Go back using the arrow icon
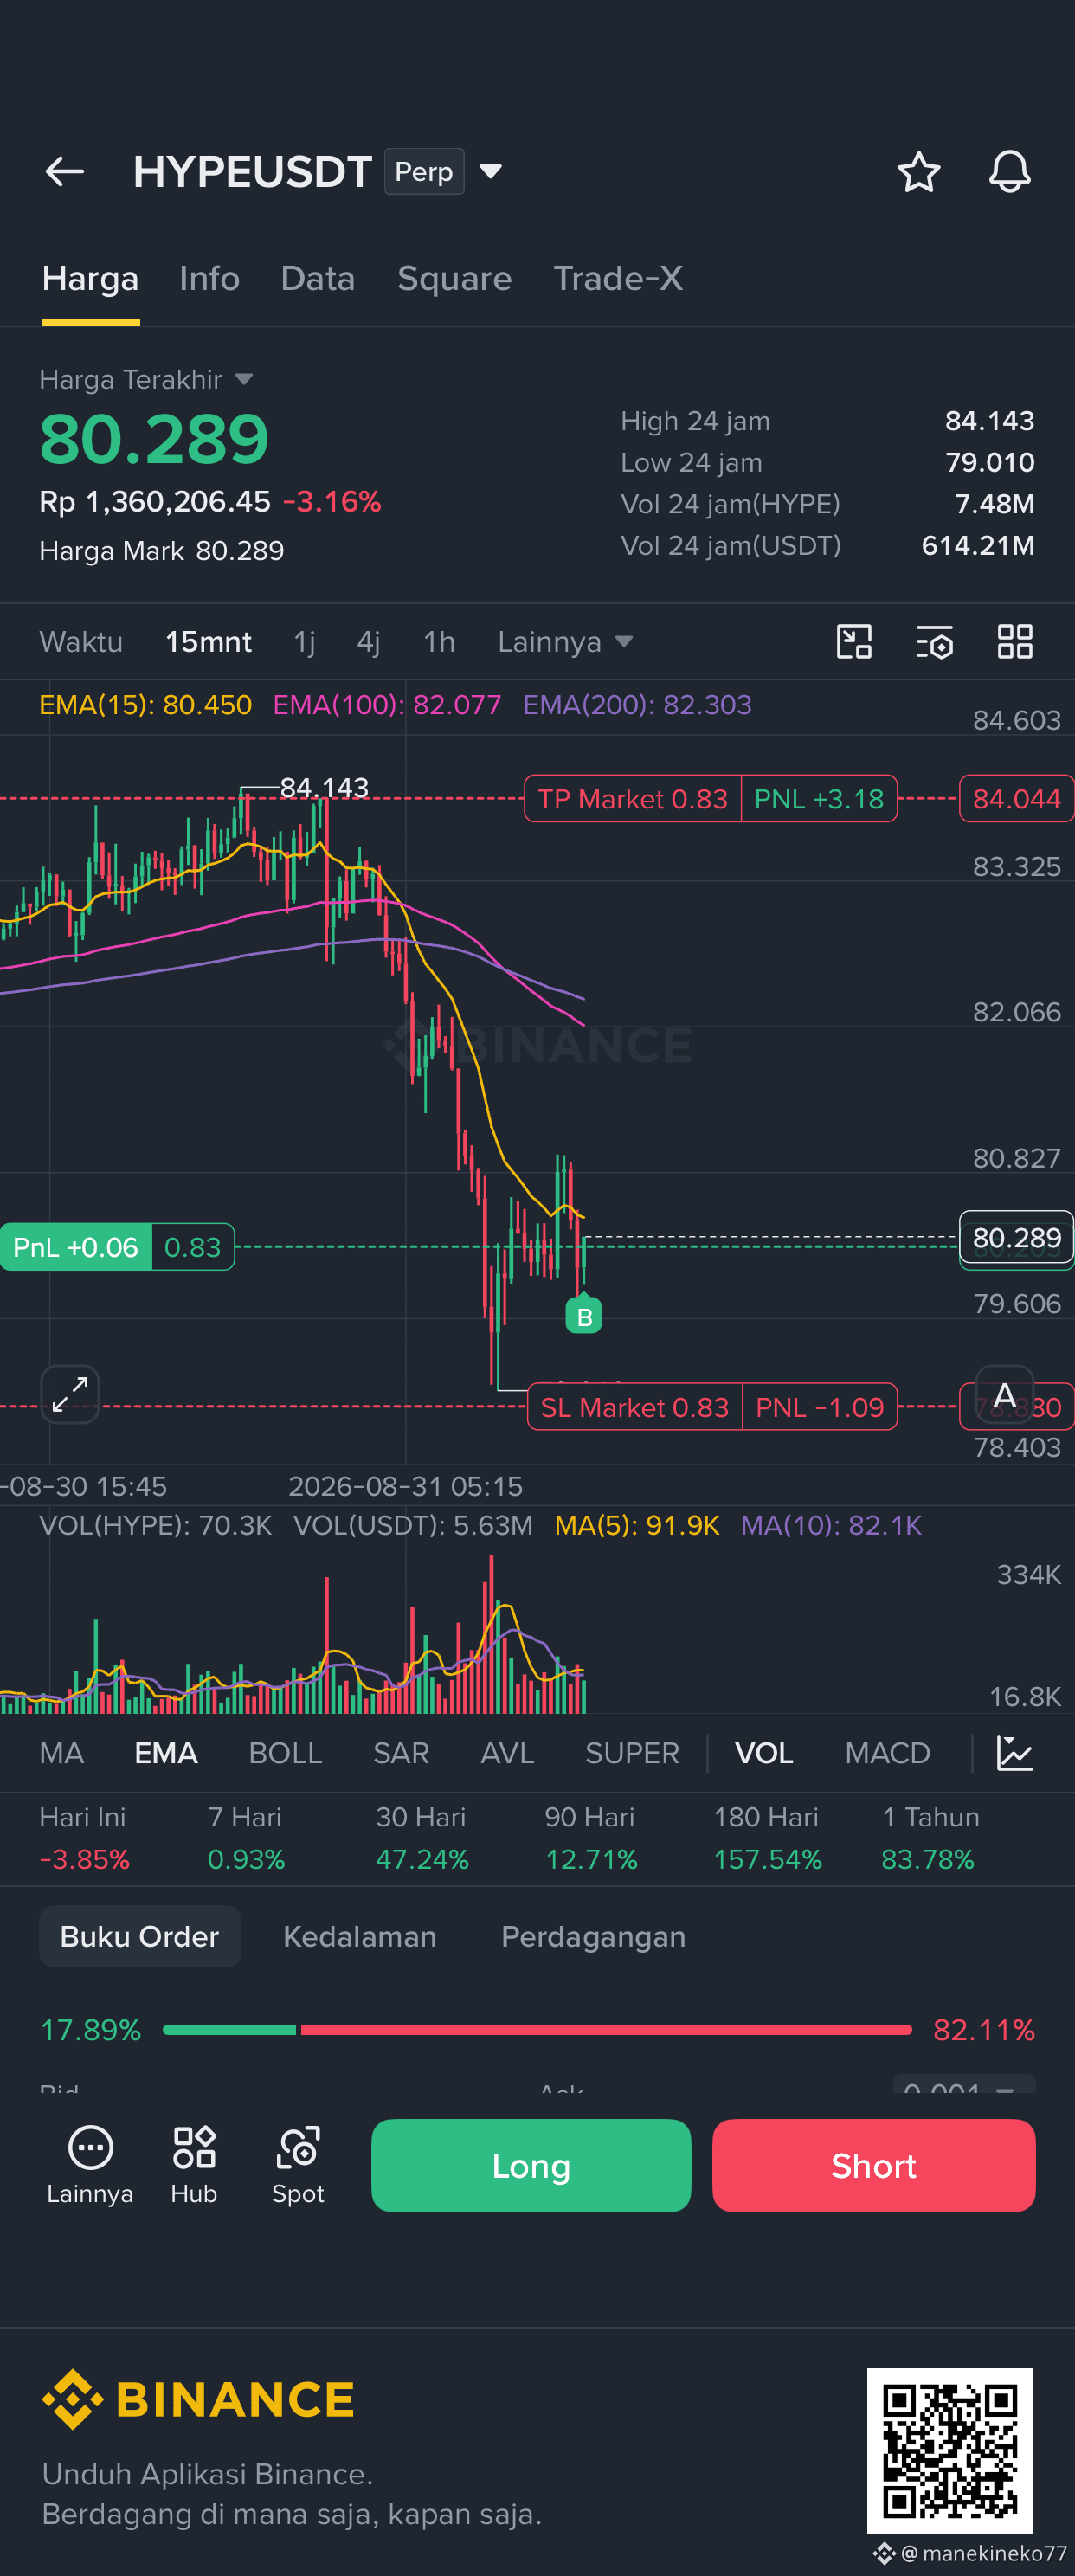 tap(65, 172)
